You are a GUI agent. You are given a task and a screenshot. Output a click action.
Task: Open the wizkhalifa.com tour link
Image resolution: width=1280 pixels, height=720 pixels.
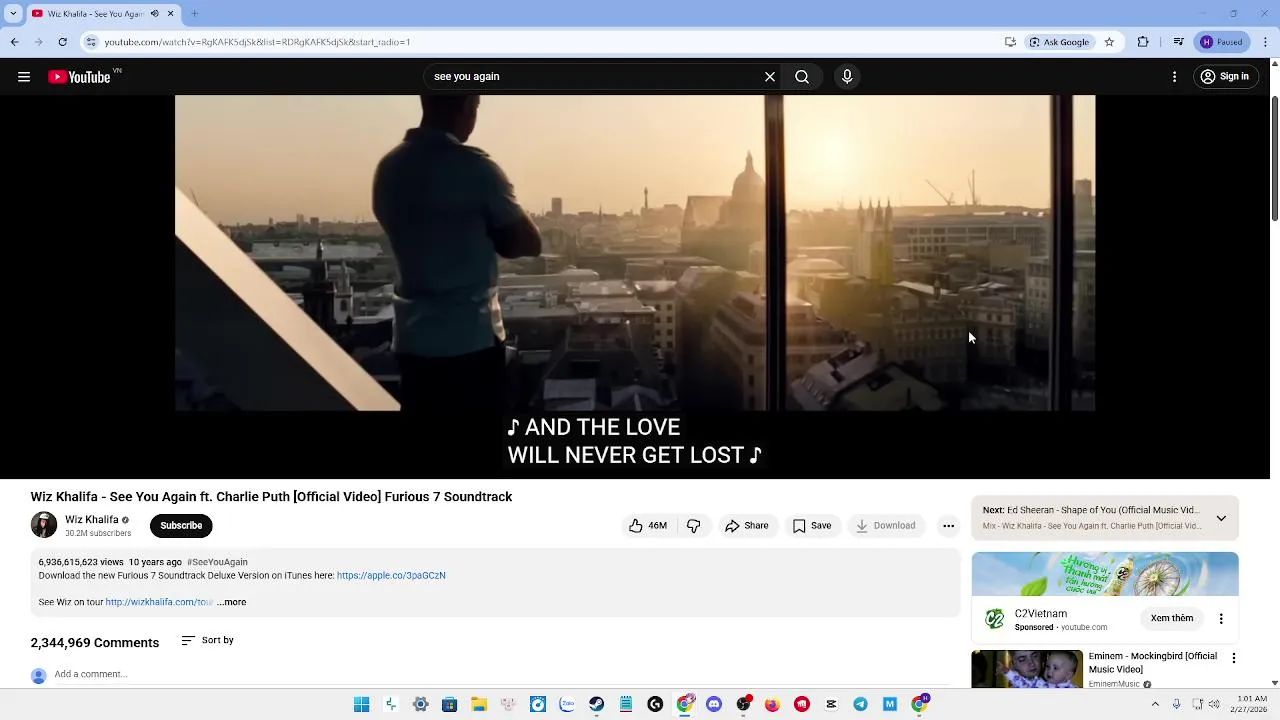pyautogui.click(x=159, y=602)
